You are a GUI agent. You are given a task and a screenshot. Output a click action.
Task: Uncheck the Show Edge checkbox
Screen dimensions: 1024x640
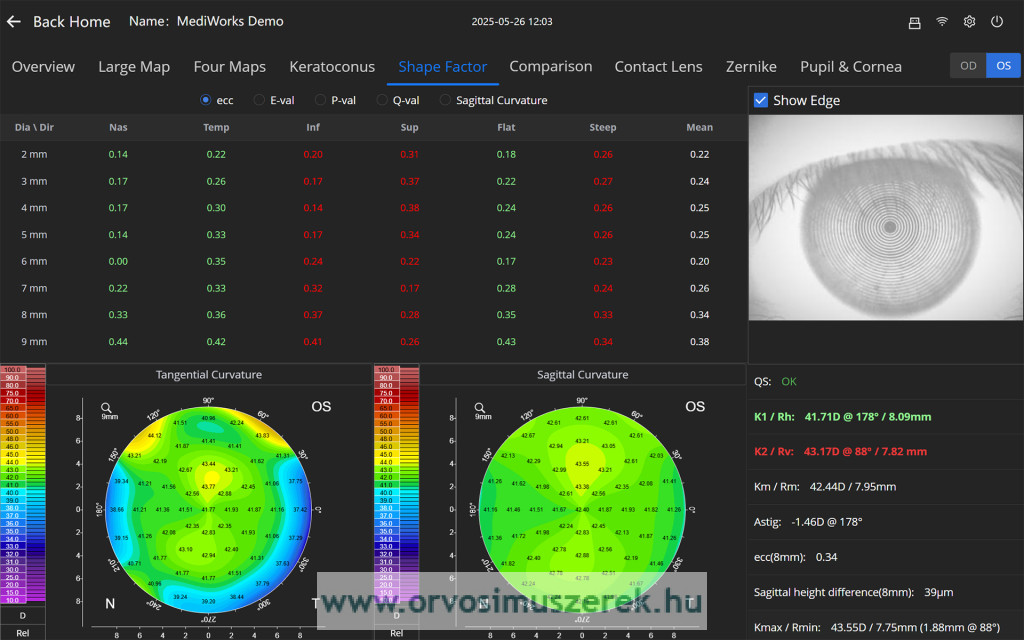click(x=761, y=100)
